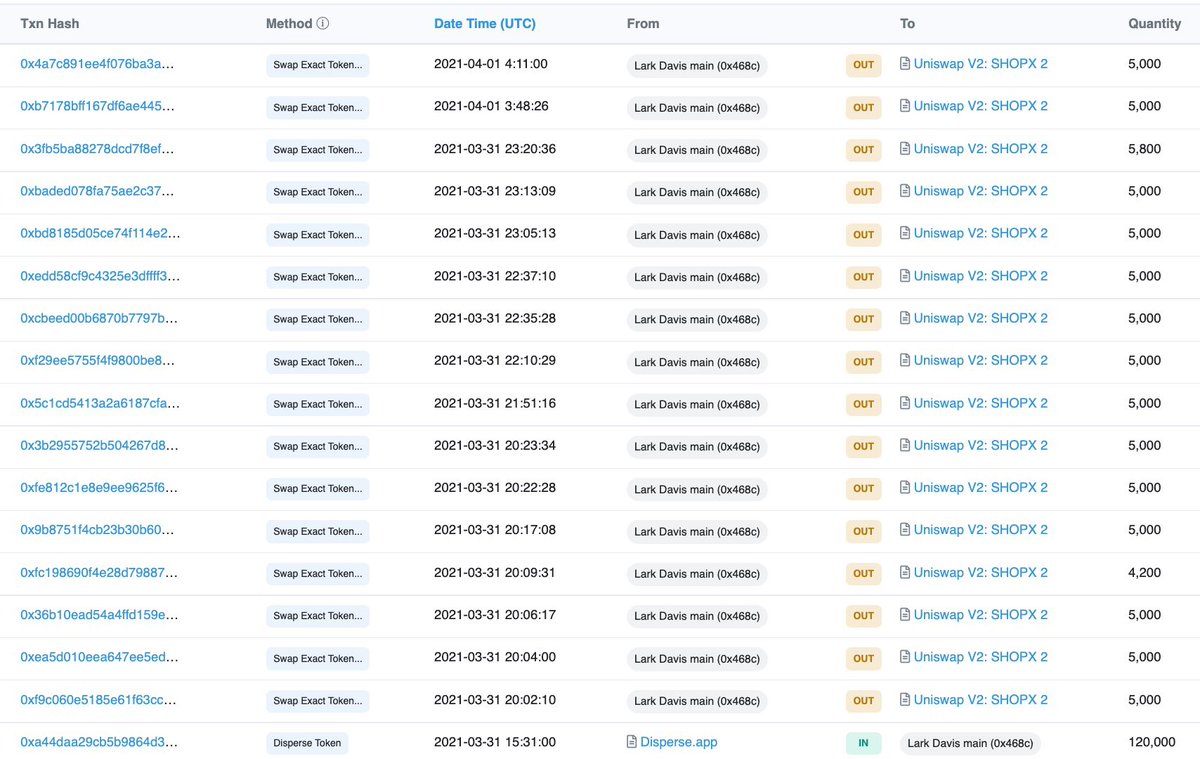Open transaction 0xedd58cf9c4325e3dffff3...
The height and width of the screenshot is (759, 1200).
[x=100, y=276]
